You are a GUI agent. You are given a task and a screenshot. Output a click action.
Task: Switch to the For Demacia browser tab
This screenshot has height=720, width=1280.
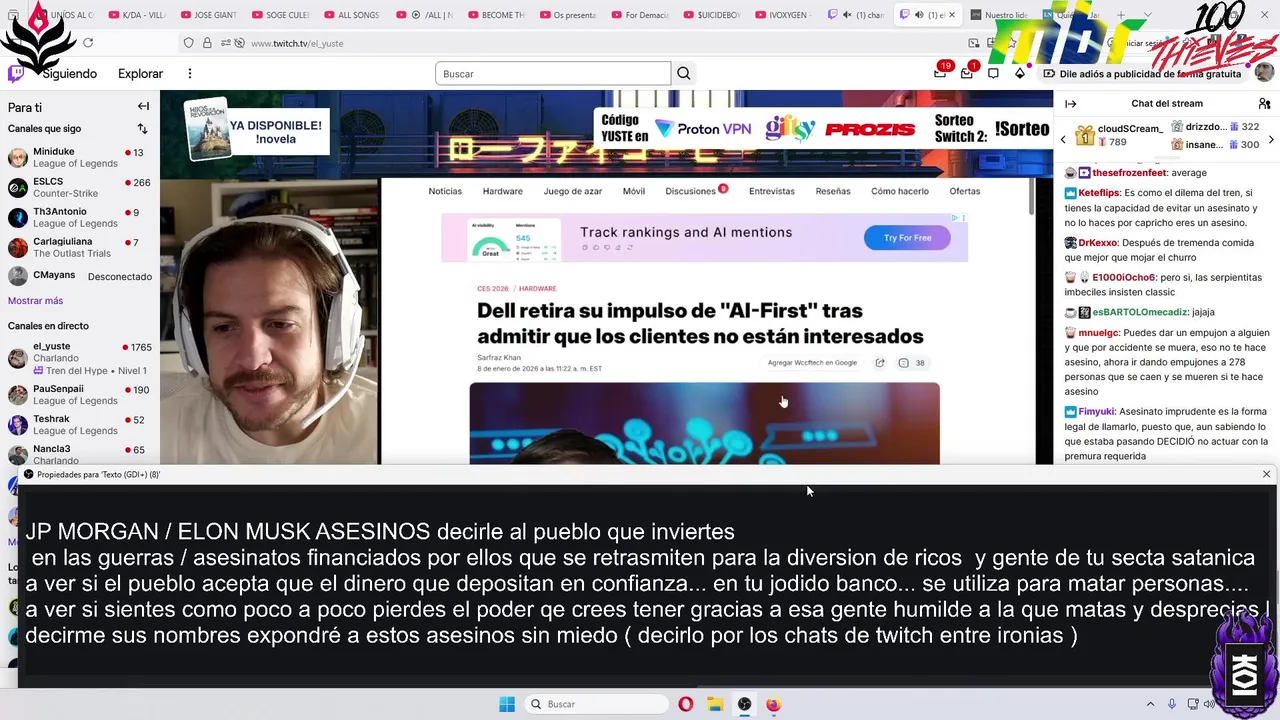click(639, 15)
